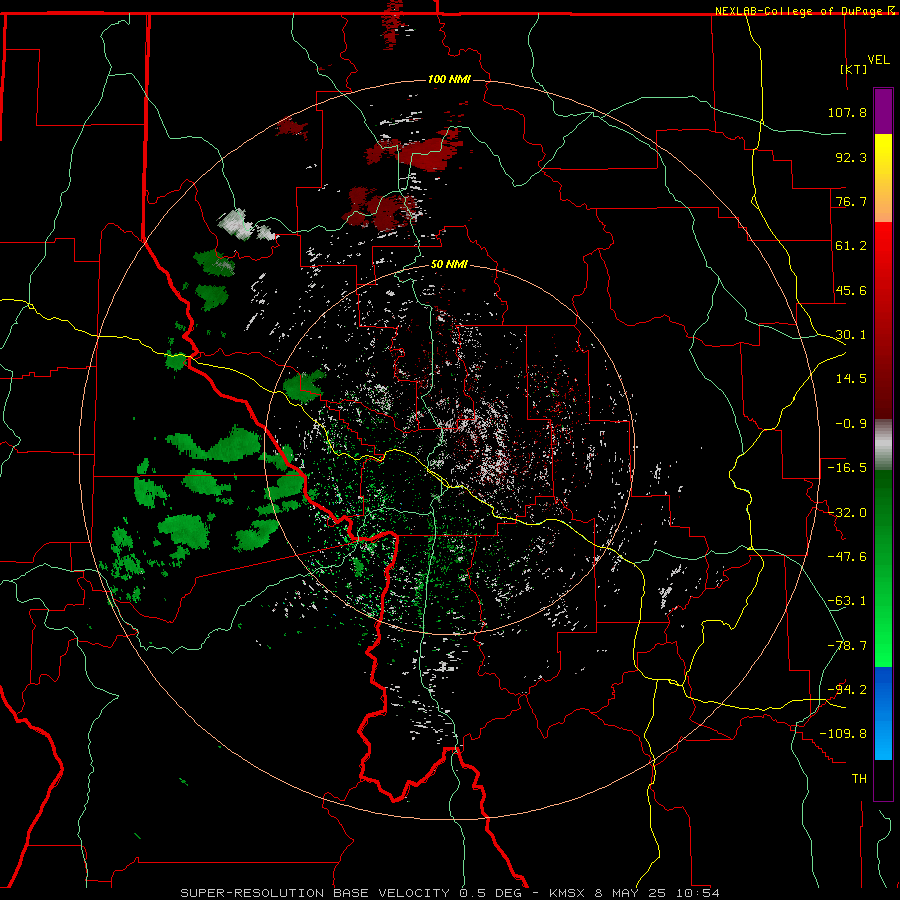Screen dimensions: 900x900
Task: Click the TH legend label
Action: [x=859, y=779]
